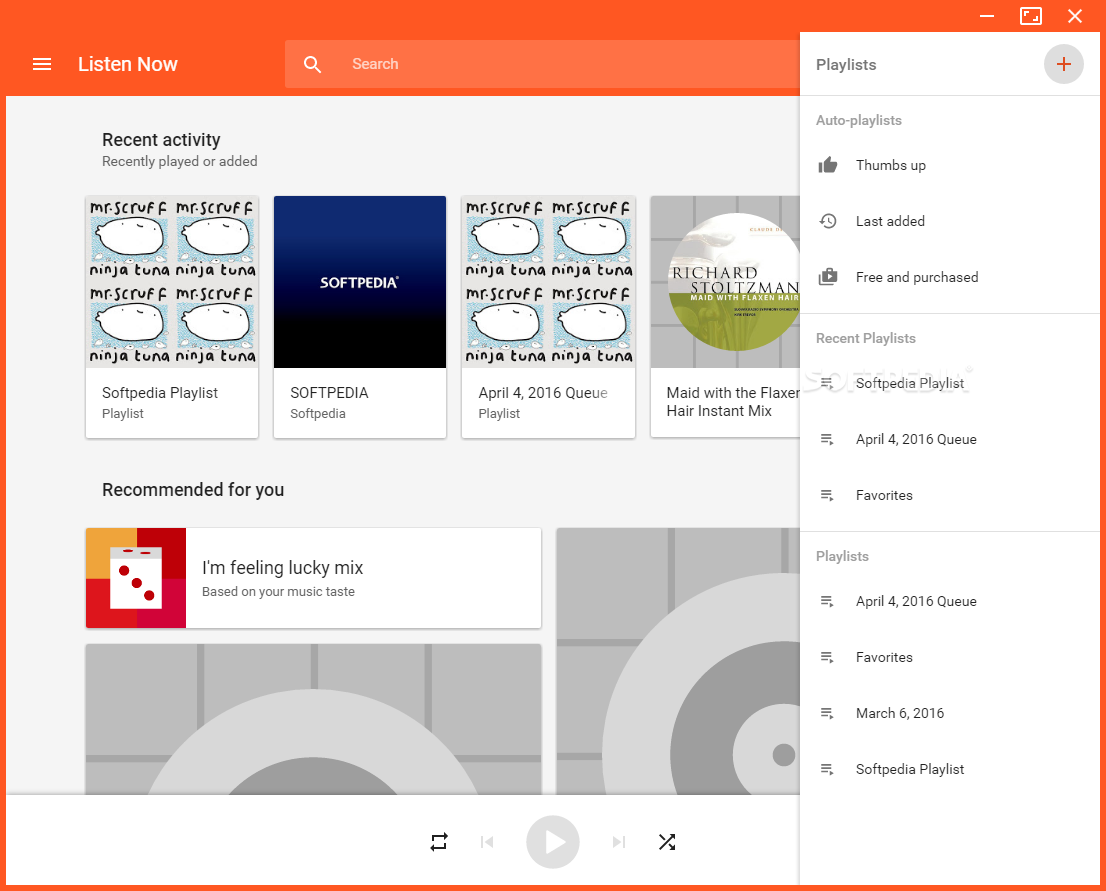Open April 4, 2016 Queue under Recent Playlists

click(950, 439)
